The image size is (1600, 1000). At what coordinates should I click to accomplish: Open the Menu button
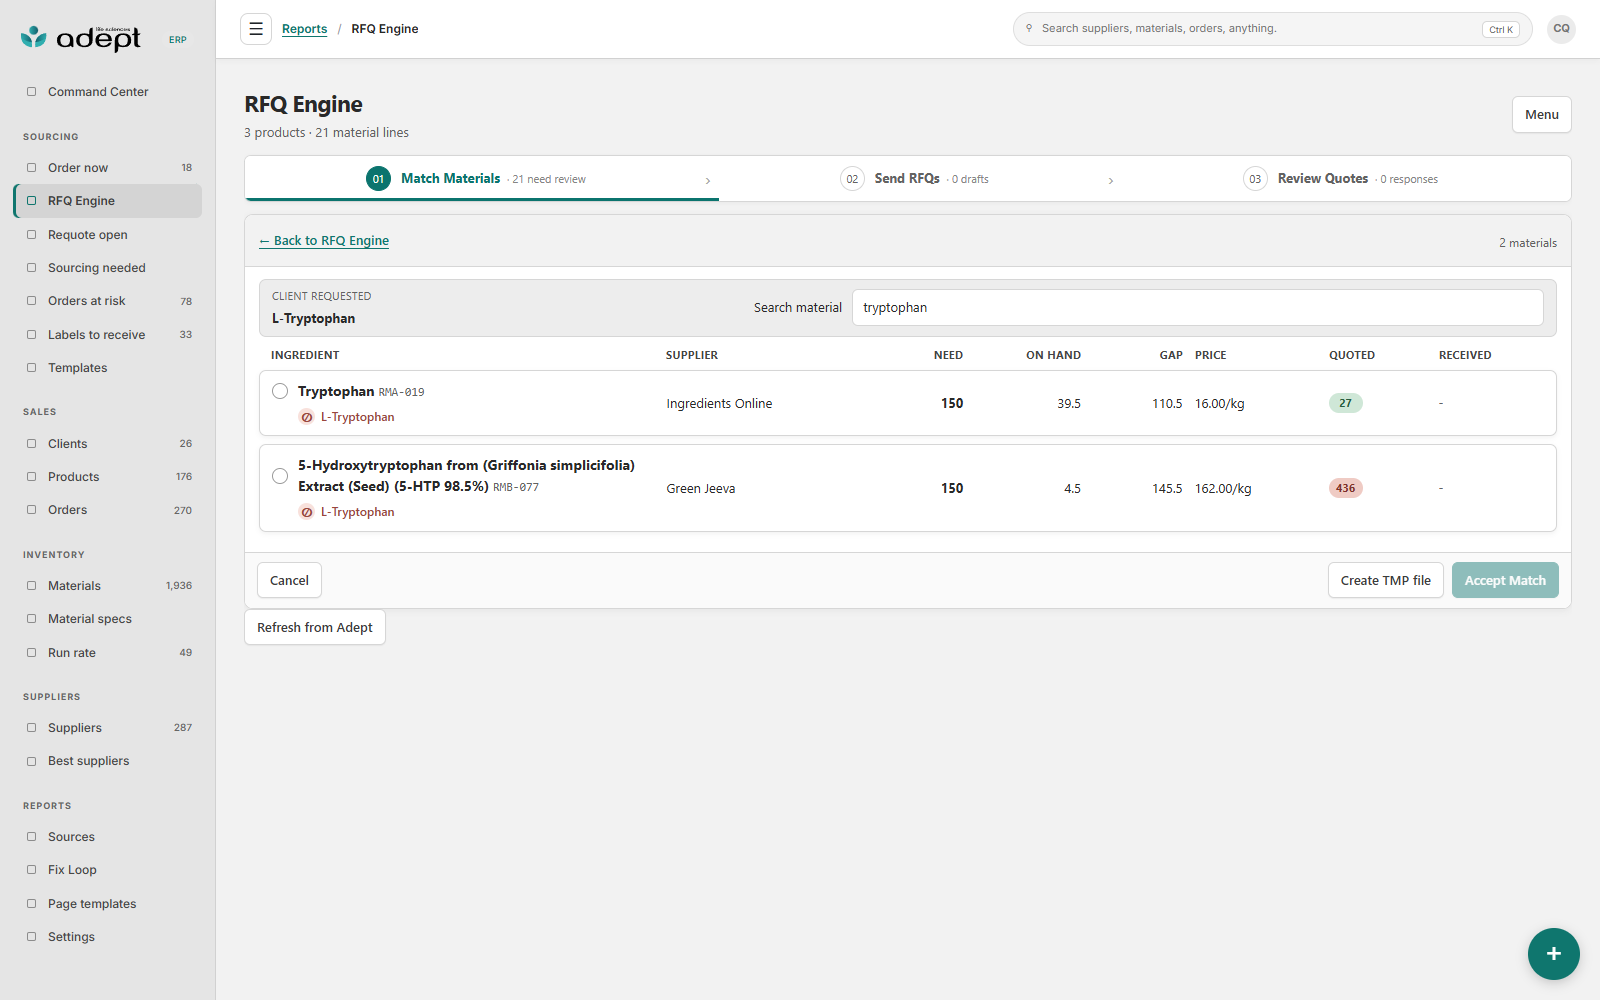pyautogui.click(x=1541, y=115)
